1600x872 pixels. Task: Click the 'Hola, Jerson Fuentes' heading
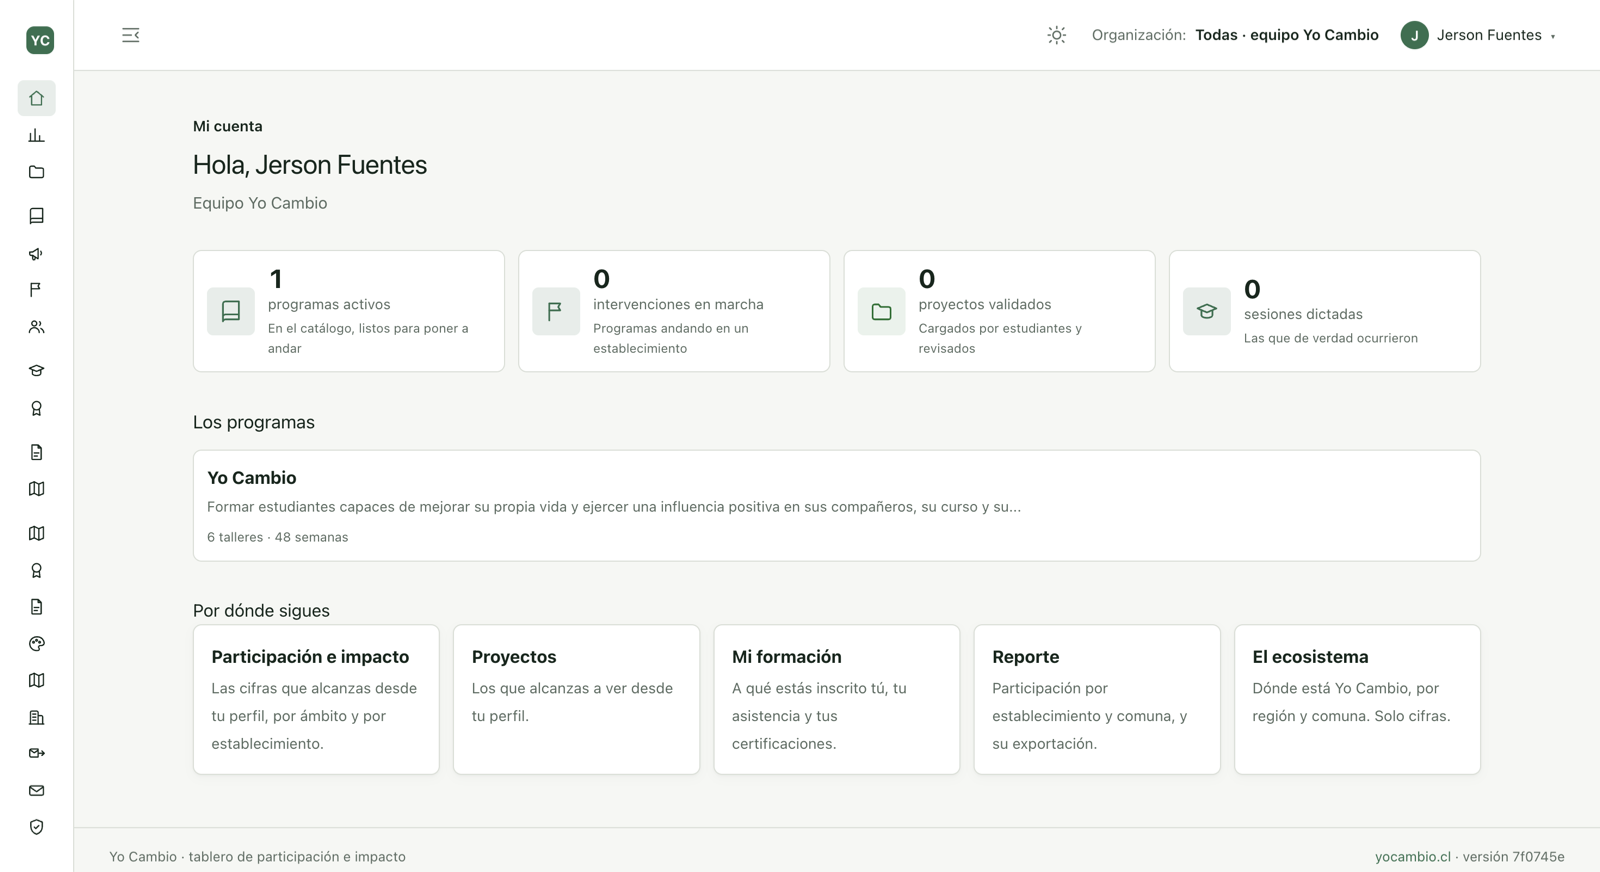click(310, 165)
